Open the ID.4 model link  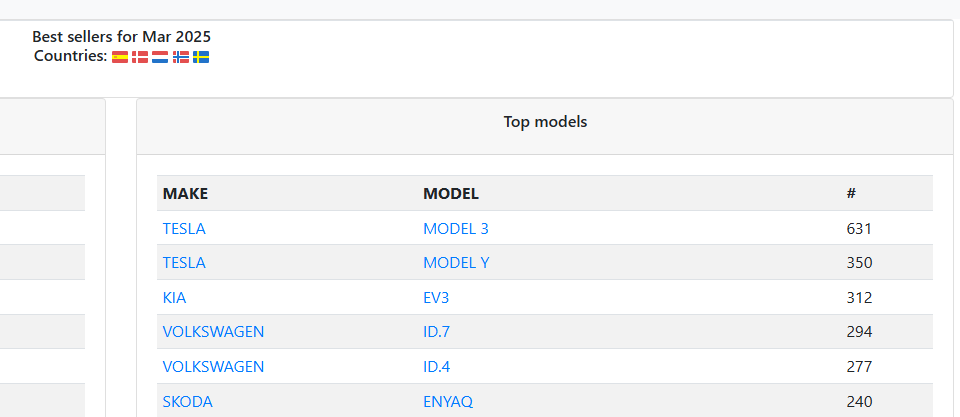(x=437, y=367)
